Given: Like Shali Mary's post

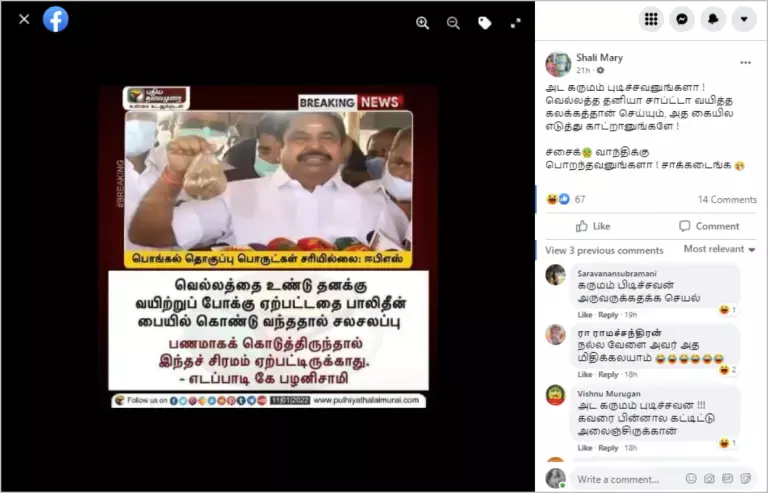Looking at the screenshot, I should (593, 226).
